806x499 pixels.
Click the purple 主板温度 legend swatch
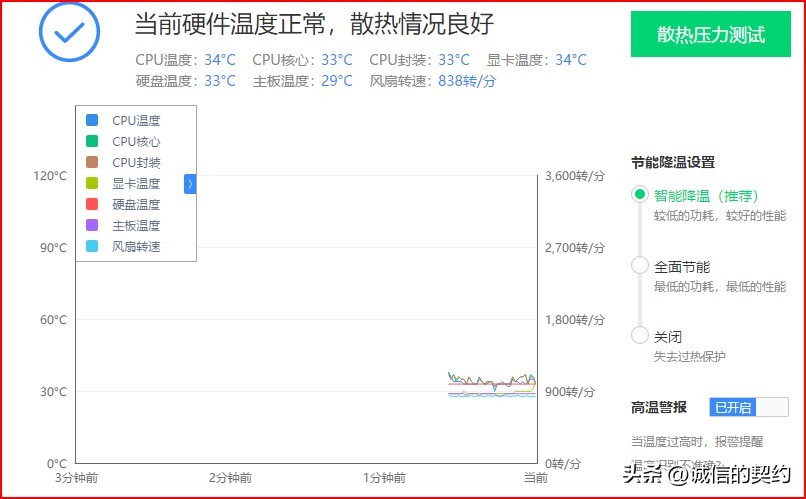pyautogui.click(x=92, y=225)
